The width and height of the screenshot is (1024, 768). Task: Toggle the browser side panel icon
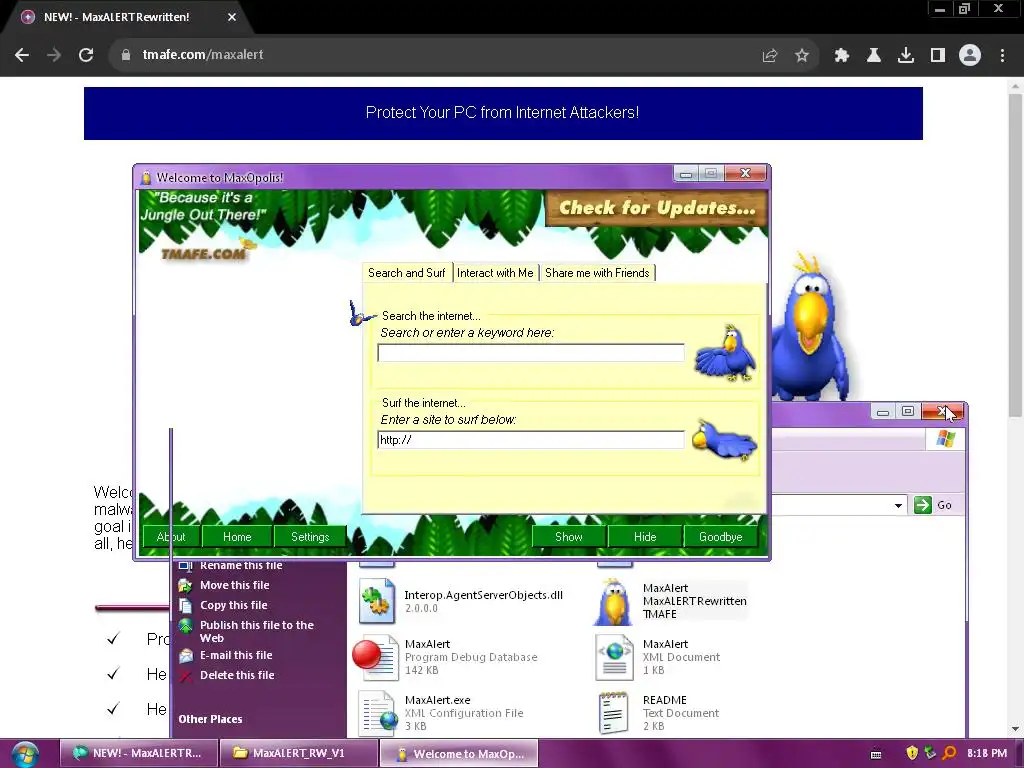[938, 56]
